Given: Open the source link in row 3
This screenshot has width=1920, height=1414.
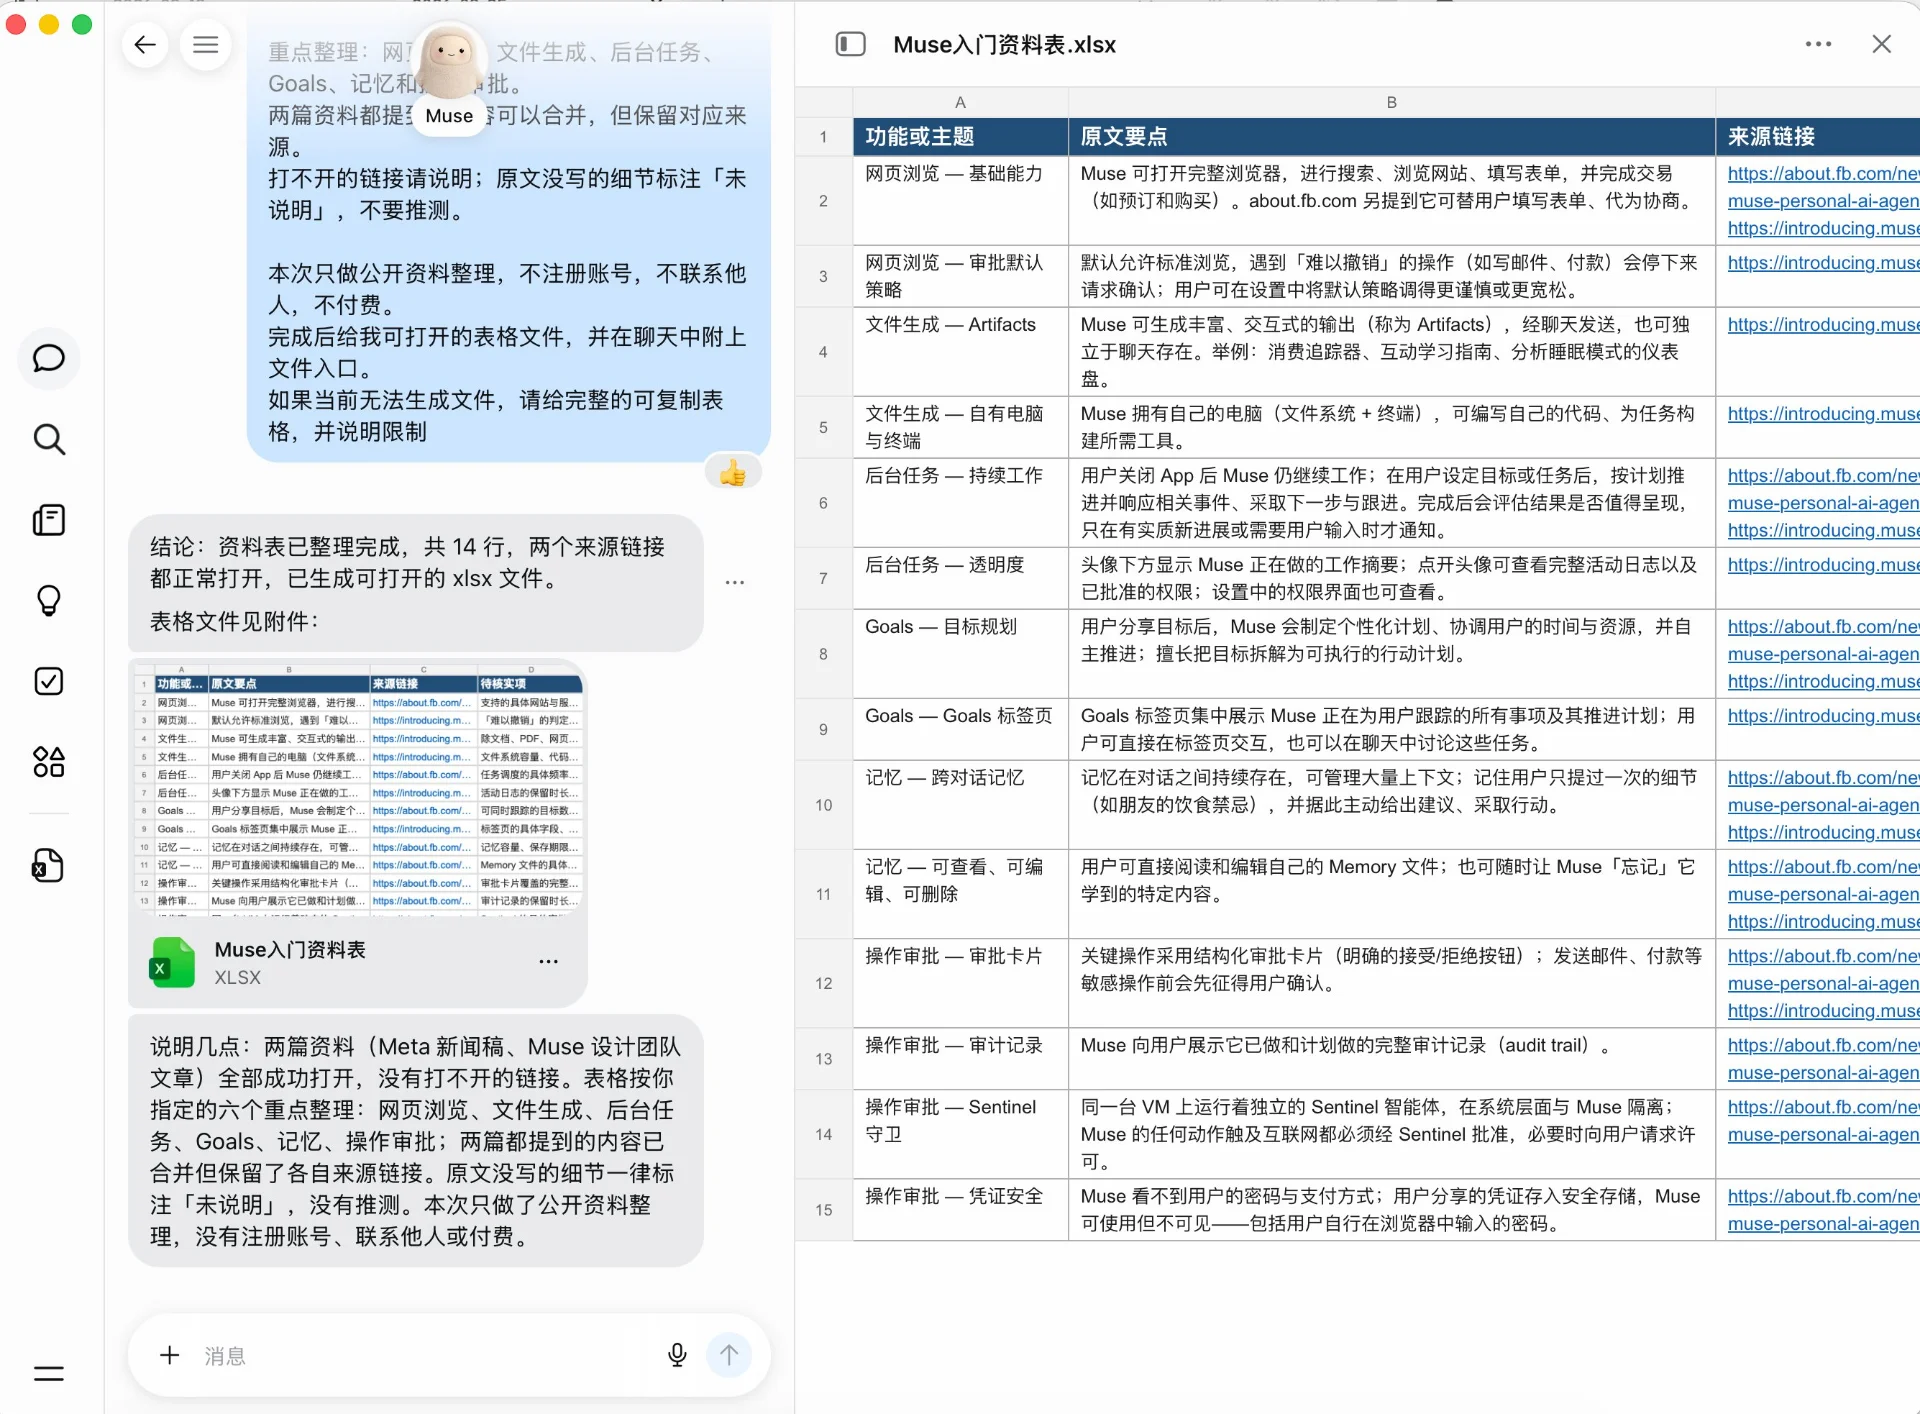Looking at the screenshot, I should pyautogui.click(x=1823, y=263).
